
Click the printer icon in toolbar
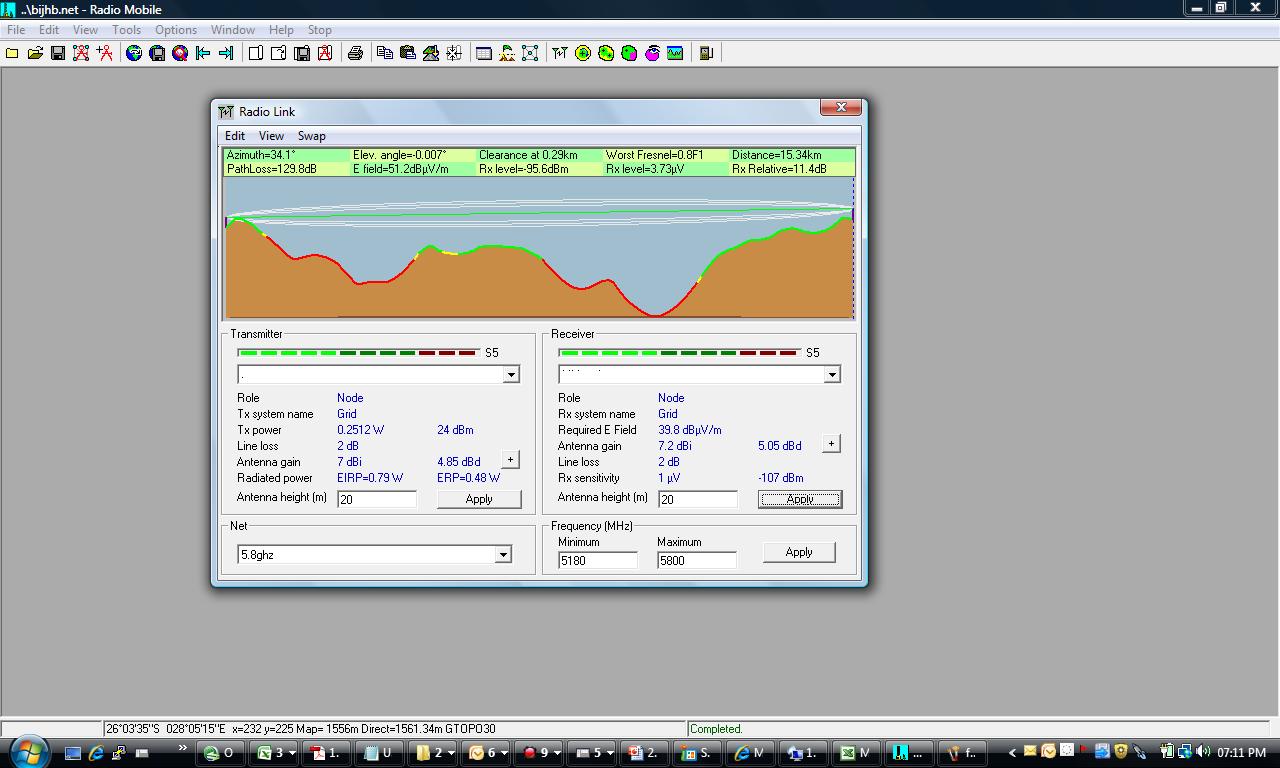pyautogui.click(x=355, y=53)
